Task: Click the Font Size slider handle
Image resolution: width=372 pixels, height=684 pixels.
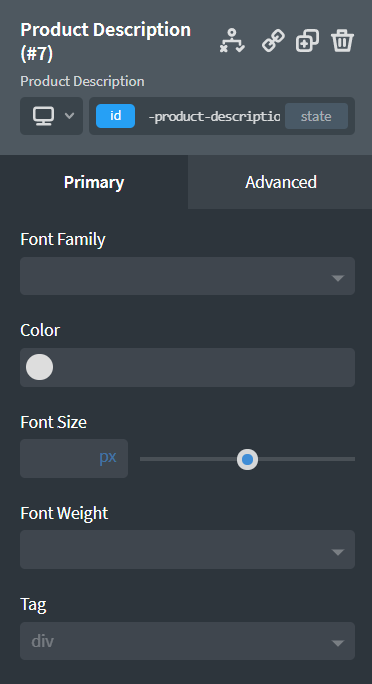Action: pos(248,459)
